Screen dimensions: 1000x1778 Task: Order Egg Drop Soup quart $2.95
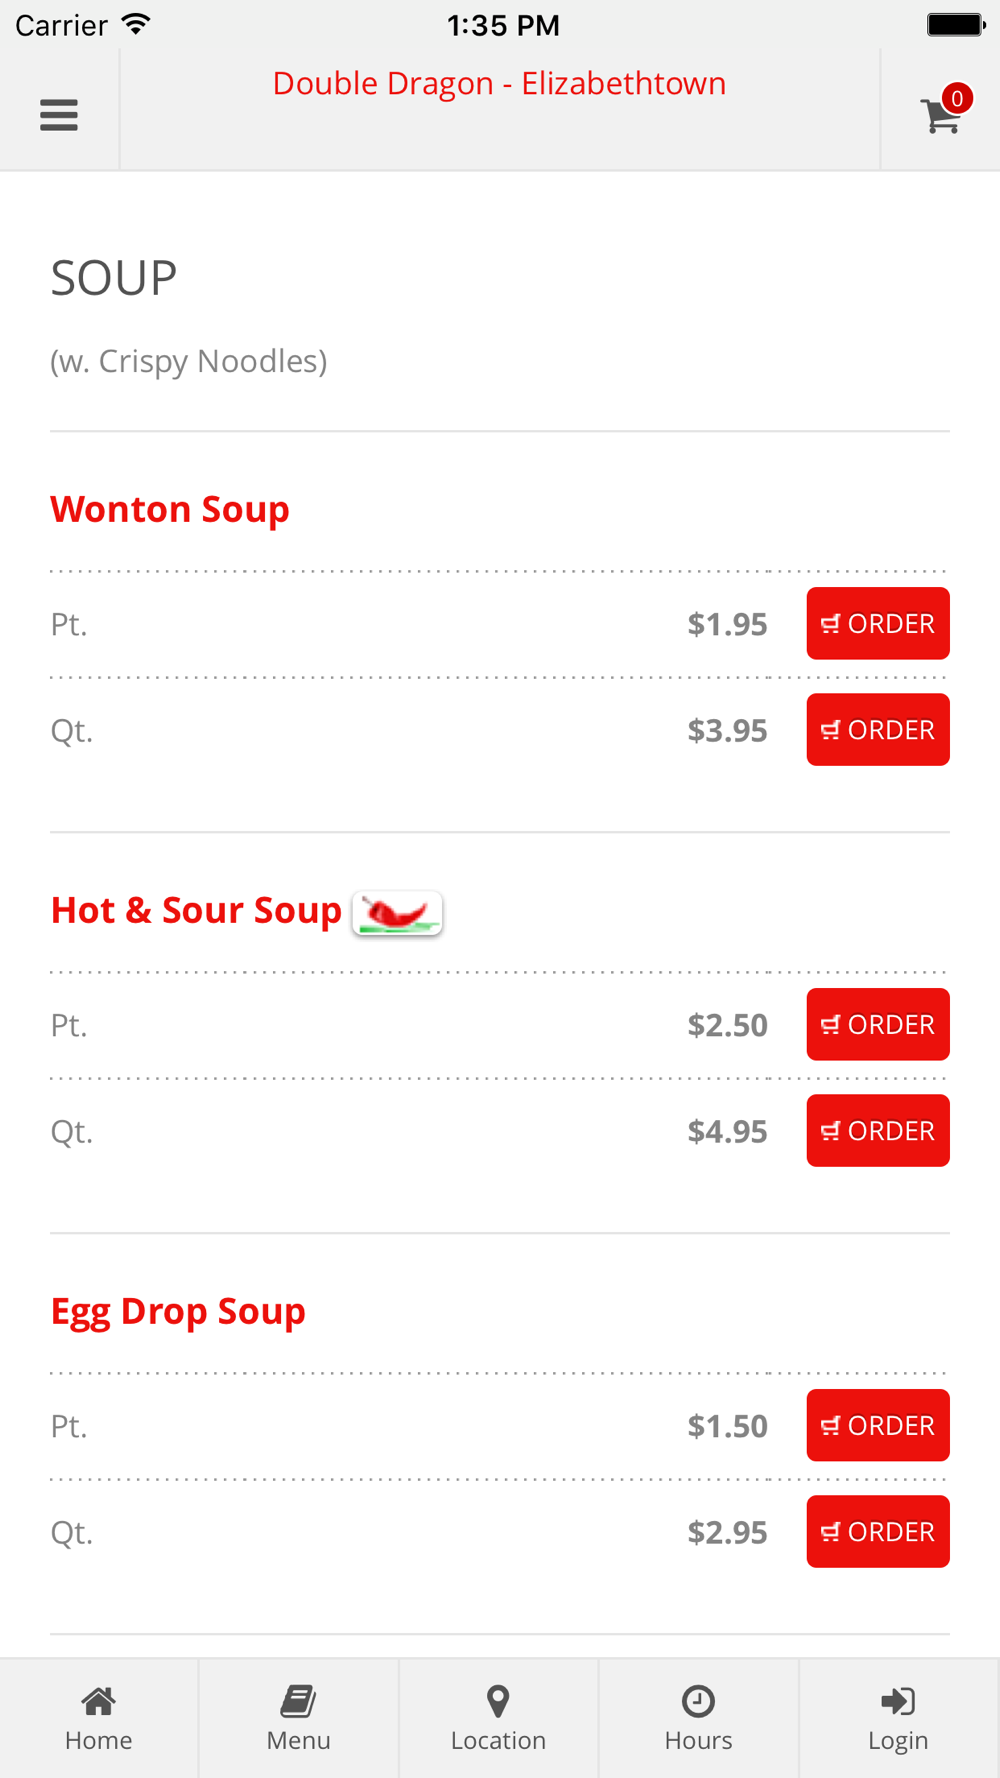[878, 1531]
